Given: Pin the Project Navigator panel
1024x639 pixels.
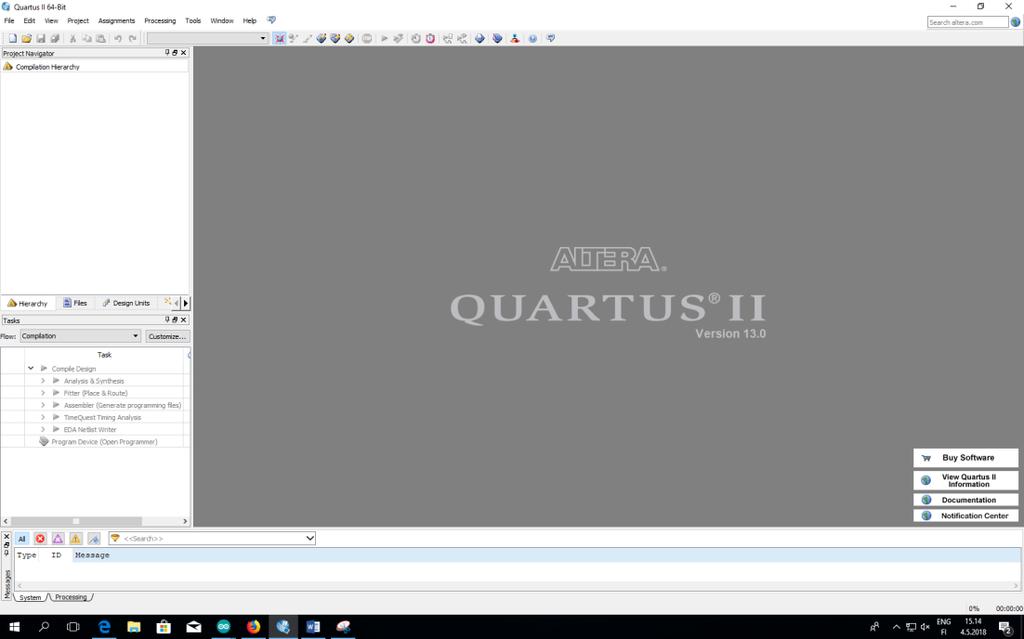Looking at the screenshot, I should click(x=167, y=52).
